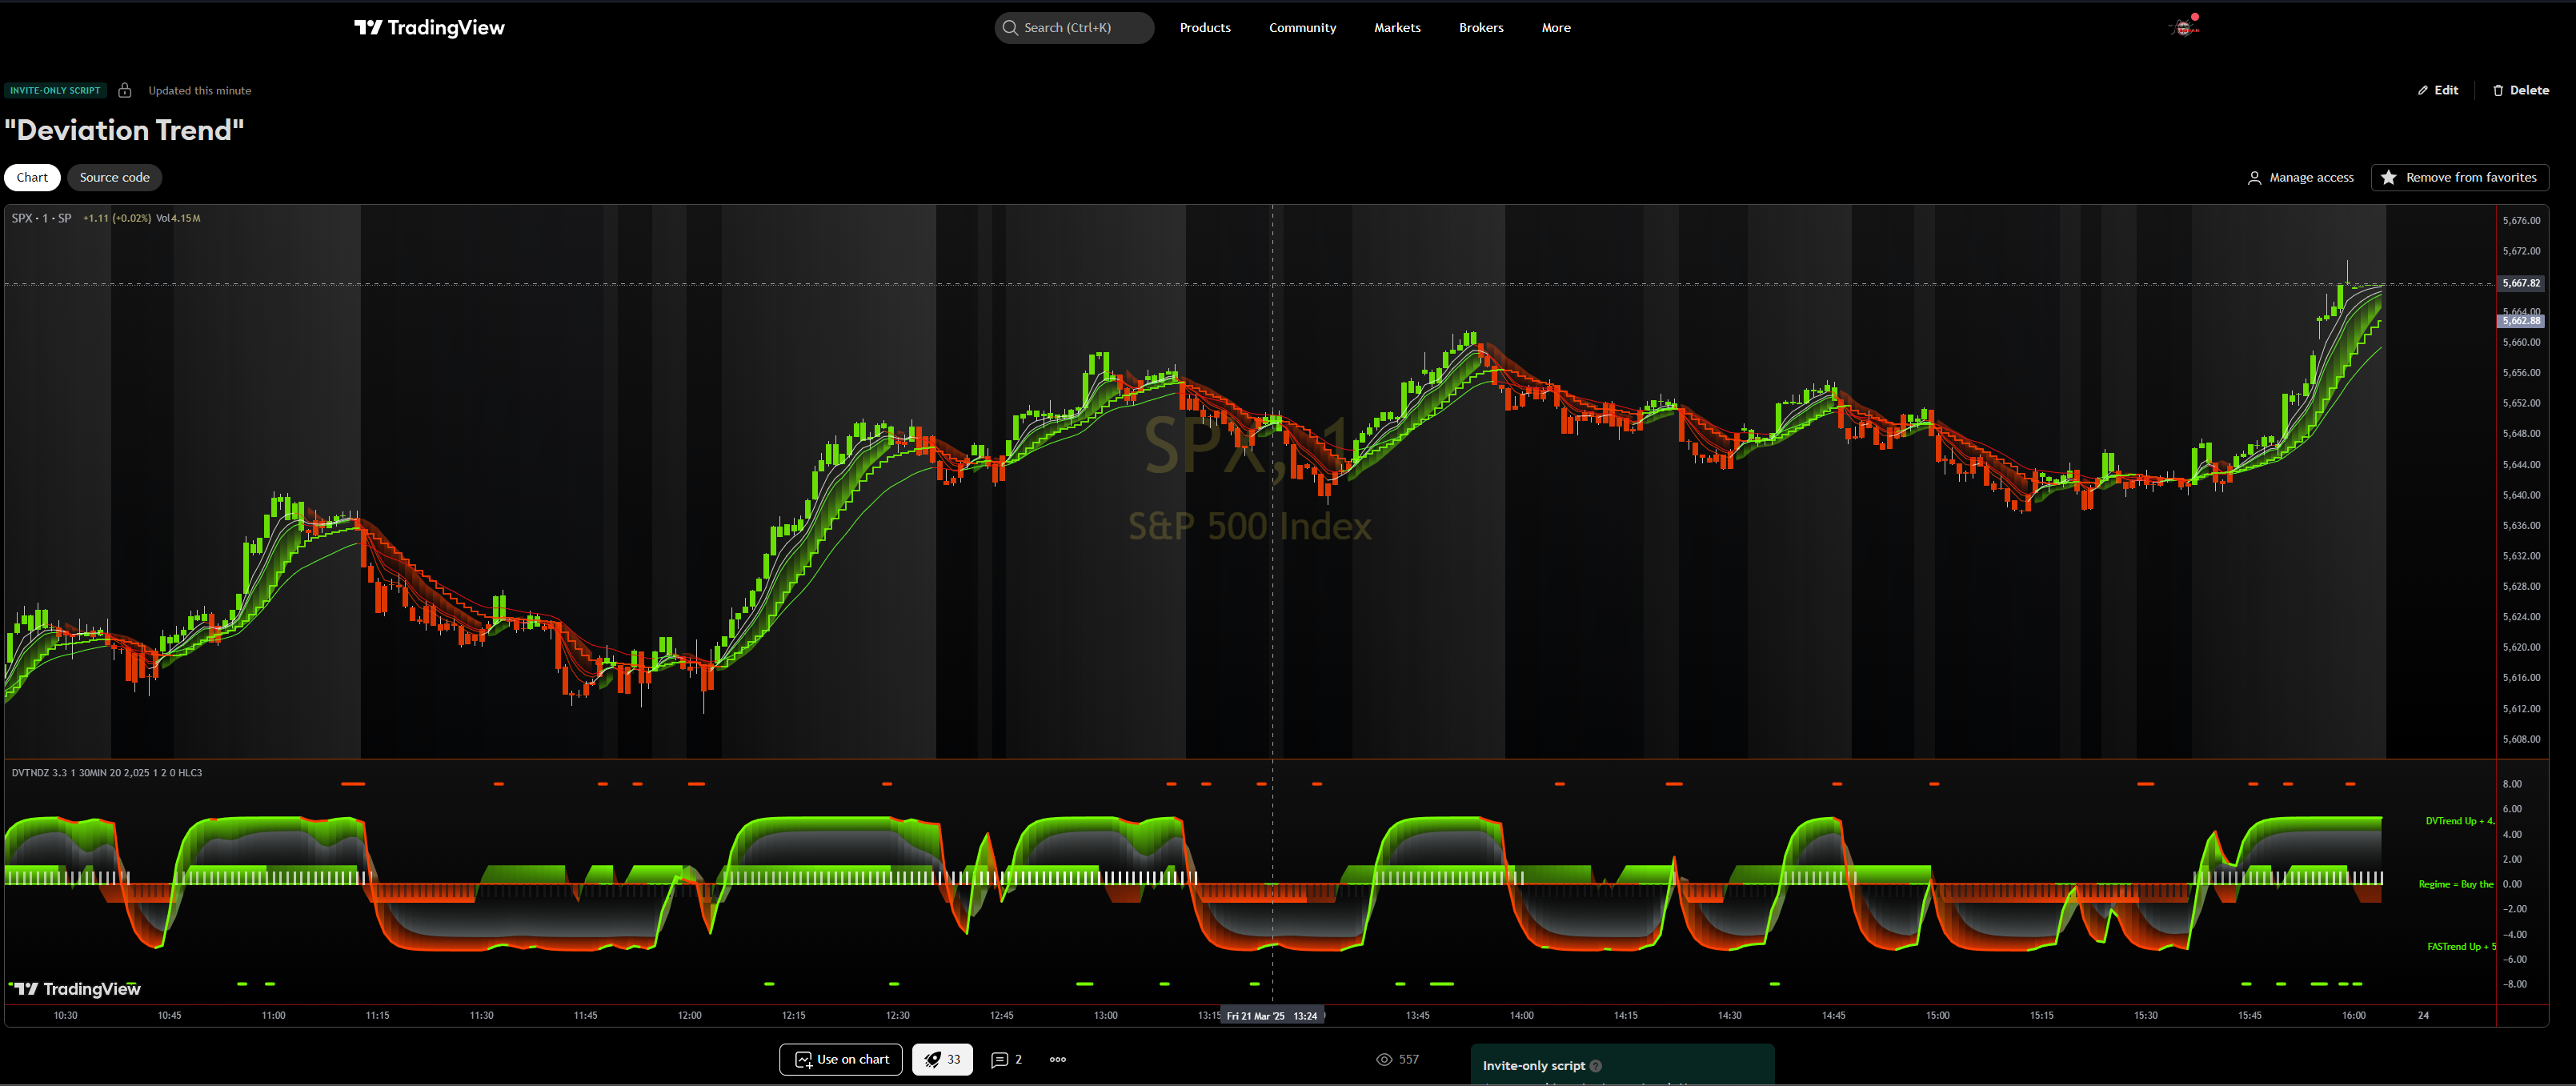Open the comments icon showing 2
Screen dimensions: 2576x1086
pos(999,1059)
